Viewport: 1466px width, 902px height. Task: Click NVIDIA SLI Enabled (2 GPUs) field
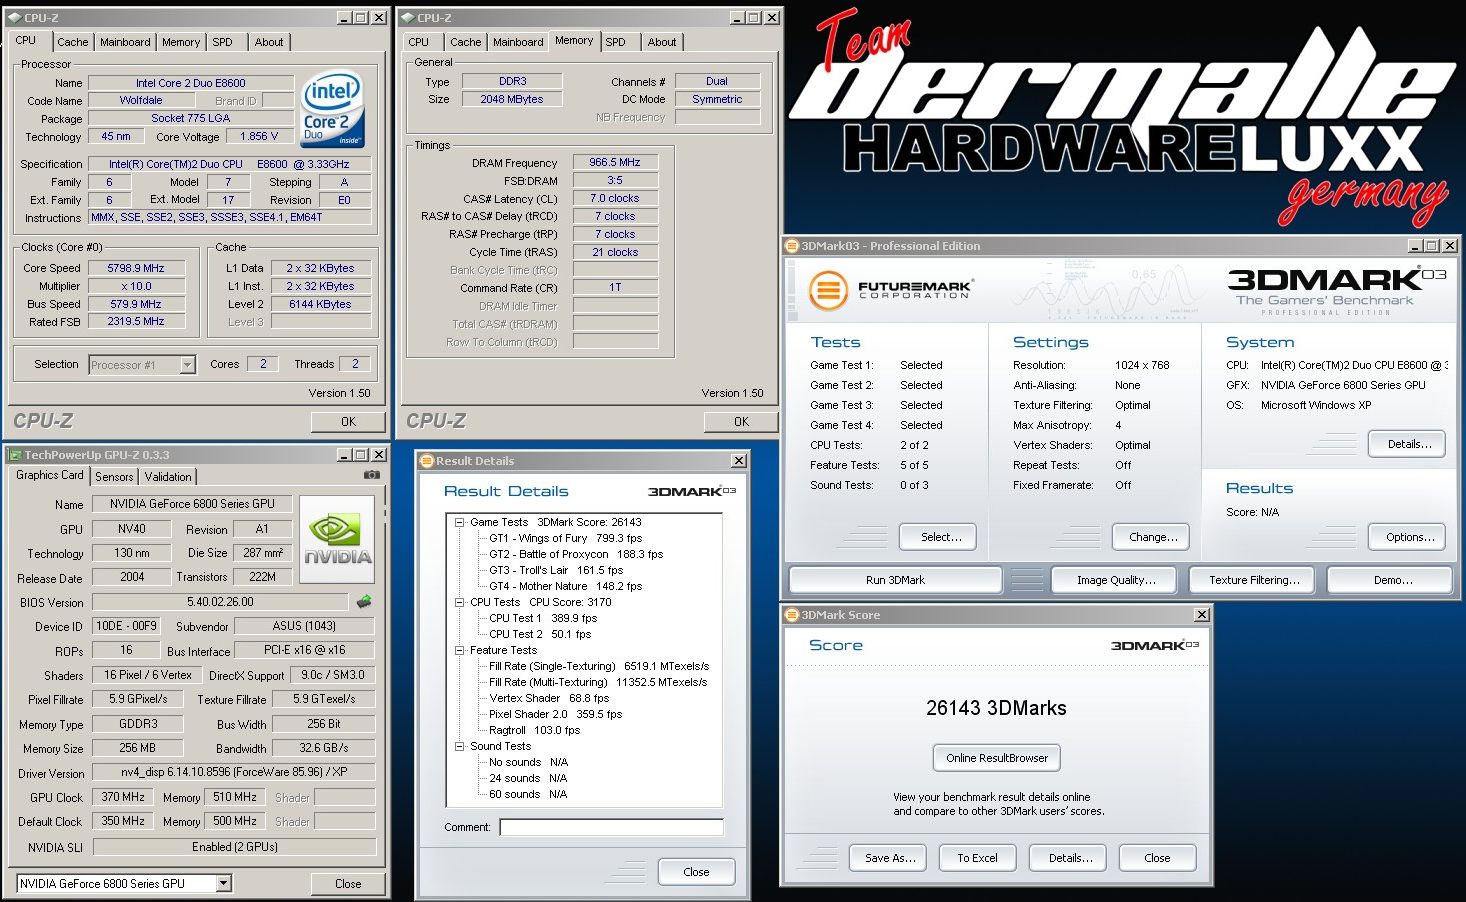234,847
